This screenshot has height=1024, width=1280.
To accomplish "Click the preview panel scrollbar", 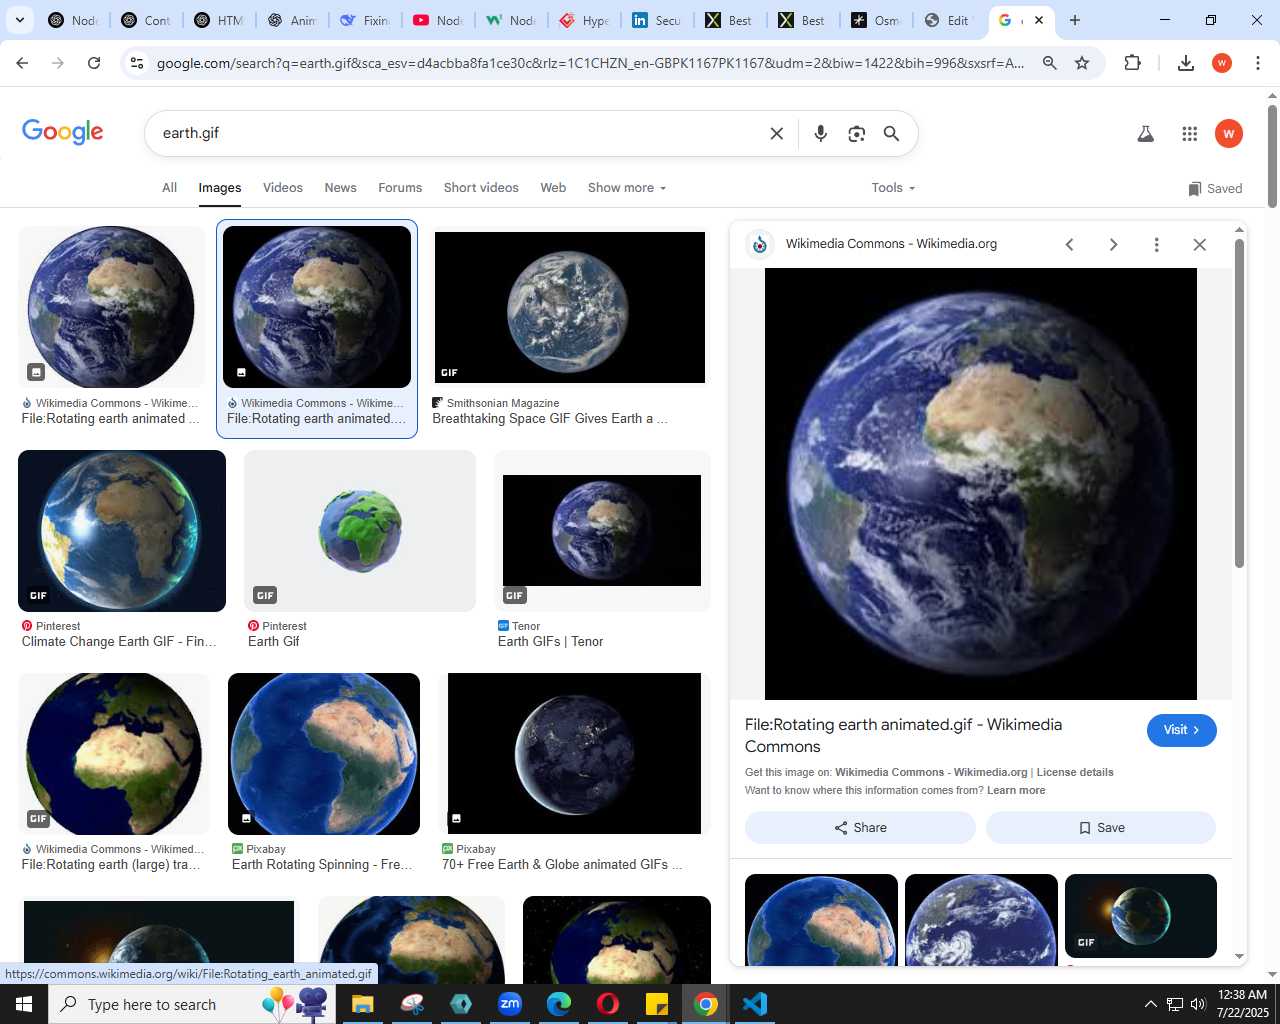I will pyautogui.click(x=1240, y=405).
